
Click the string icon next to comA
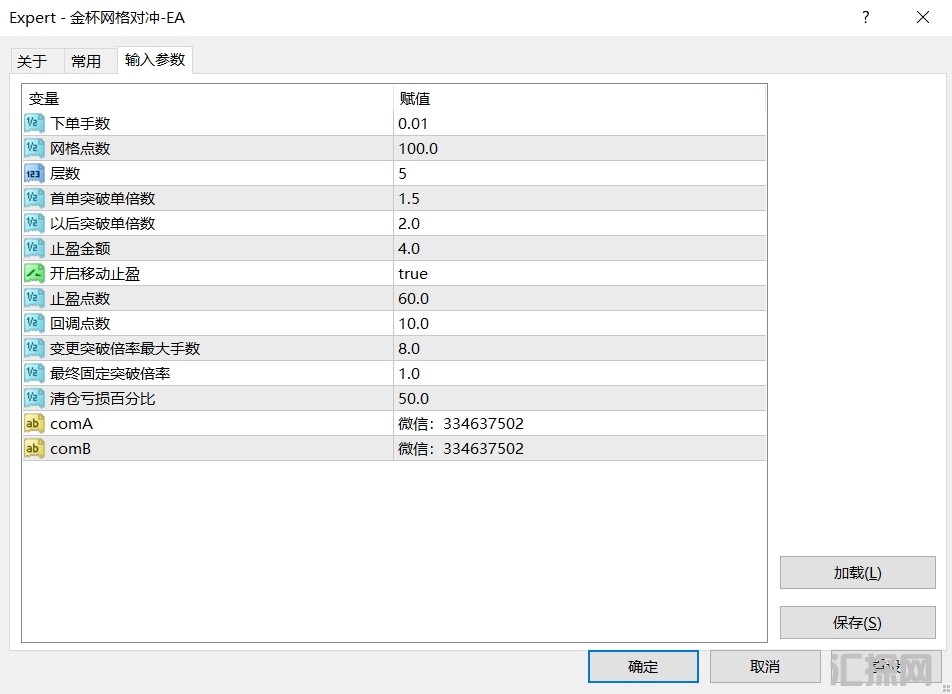click(34, 423)
